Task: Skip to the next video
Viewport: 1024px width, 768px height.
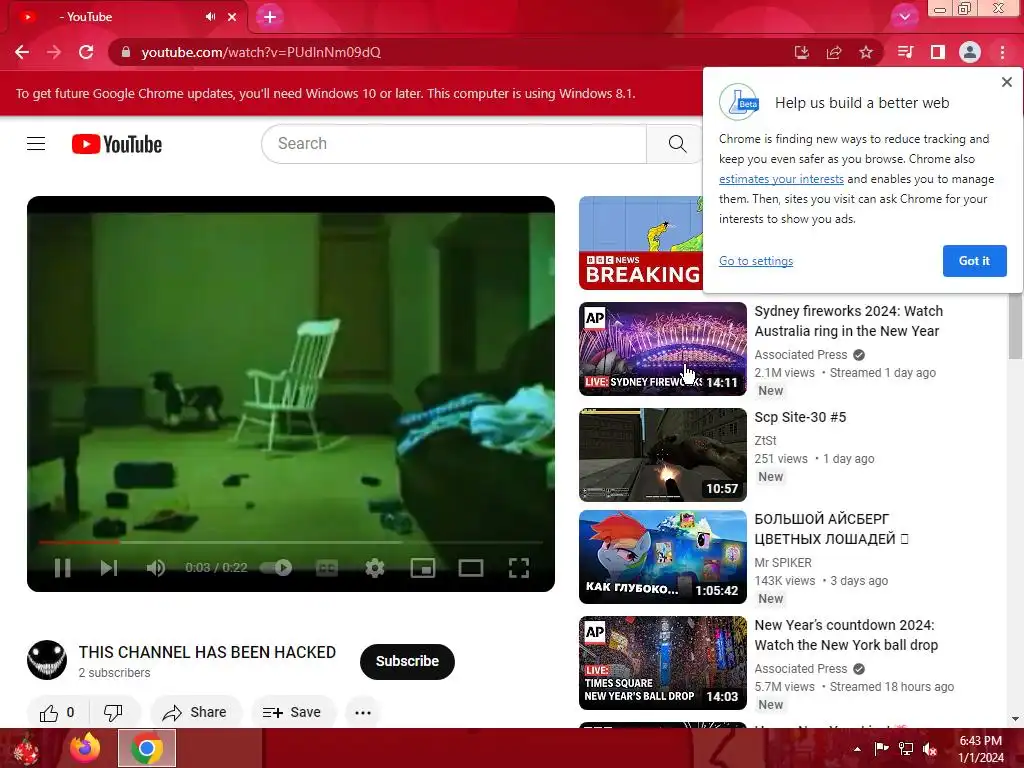Action: pyautogui.click(x=109, y=568)
